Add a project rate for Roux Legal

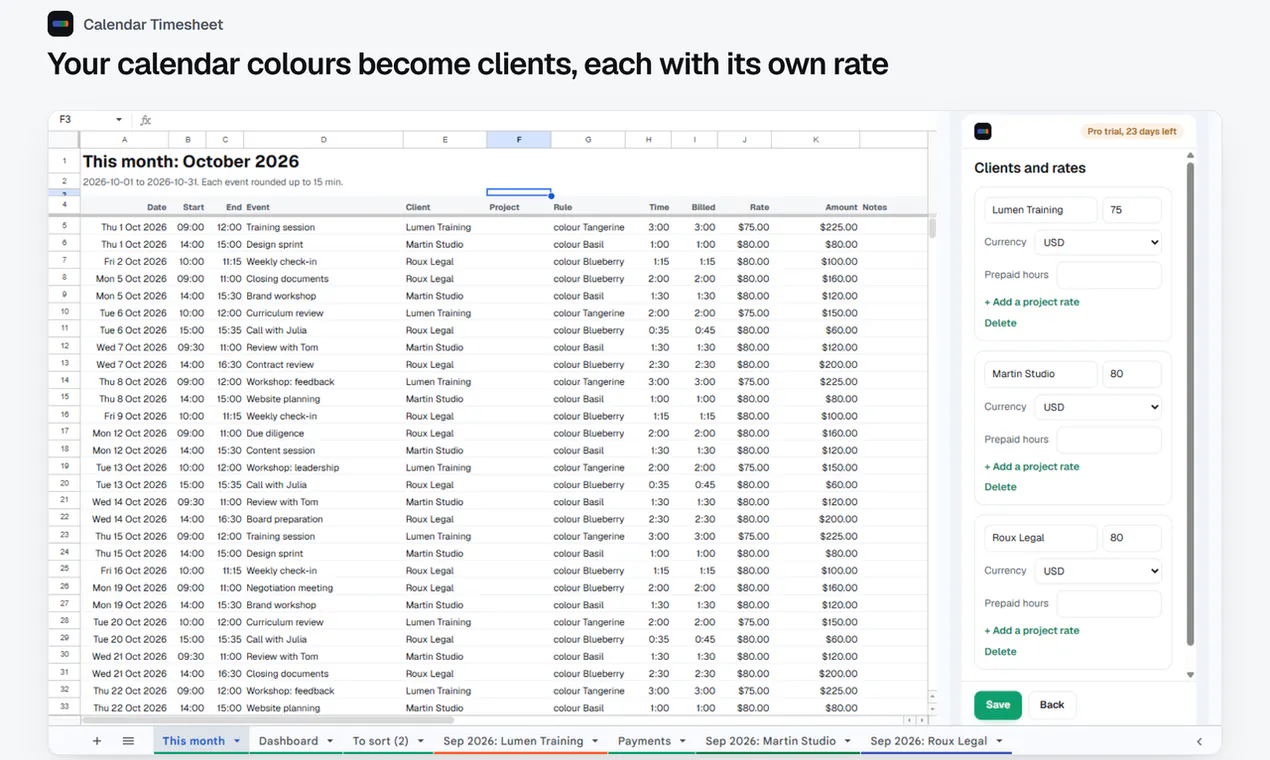click(1032, 631)
